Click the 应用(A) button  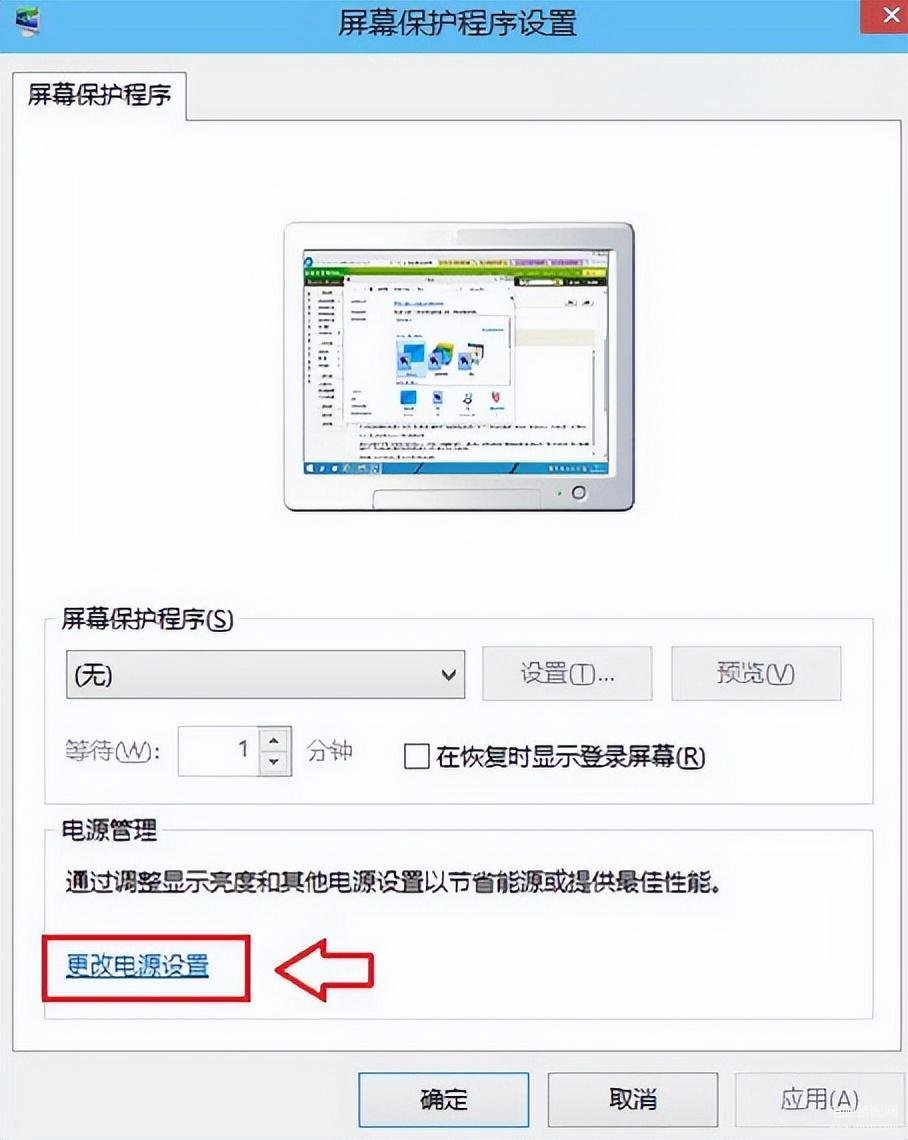click(820, 1099)
